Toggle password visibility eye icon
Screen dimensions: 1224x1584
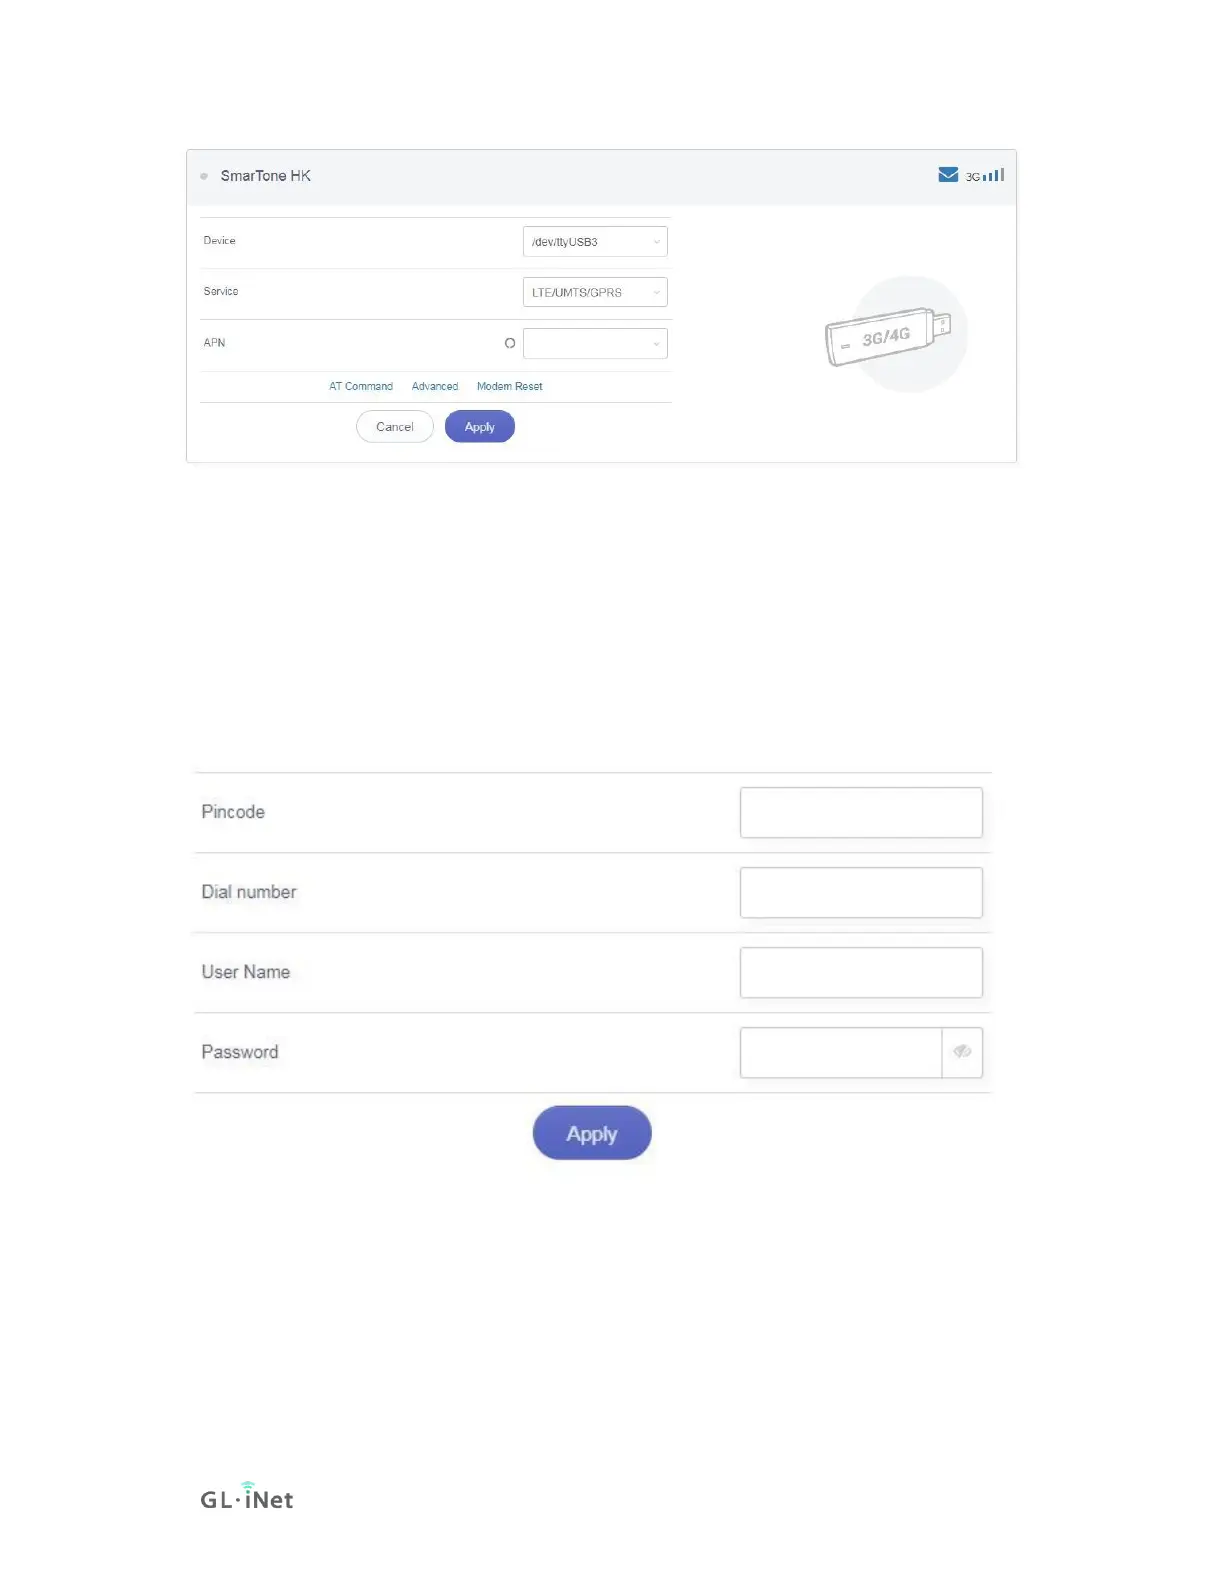click(962, 1052)
